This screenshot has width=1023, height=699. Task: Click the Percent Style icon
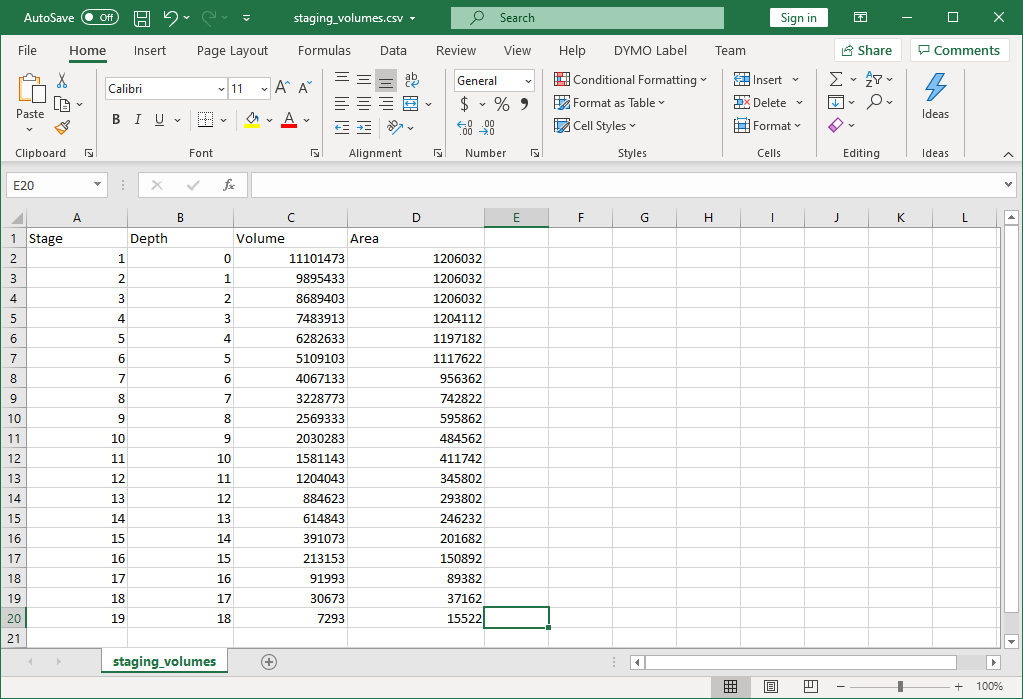tap(501, 103)
